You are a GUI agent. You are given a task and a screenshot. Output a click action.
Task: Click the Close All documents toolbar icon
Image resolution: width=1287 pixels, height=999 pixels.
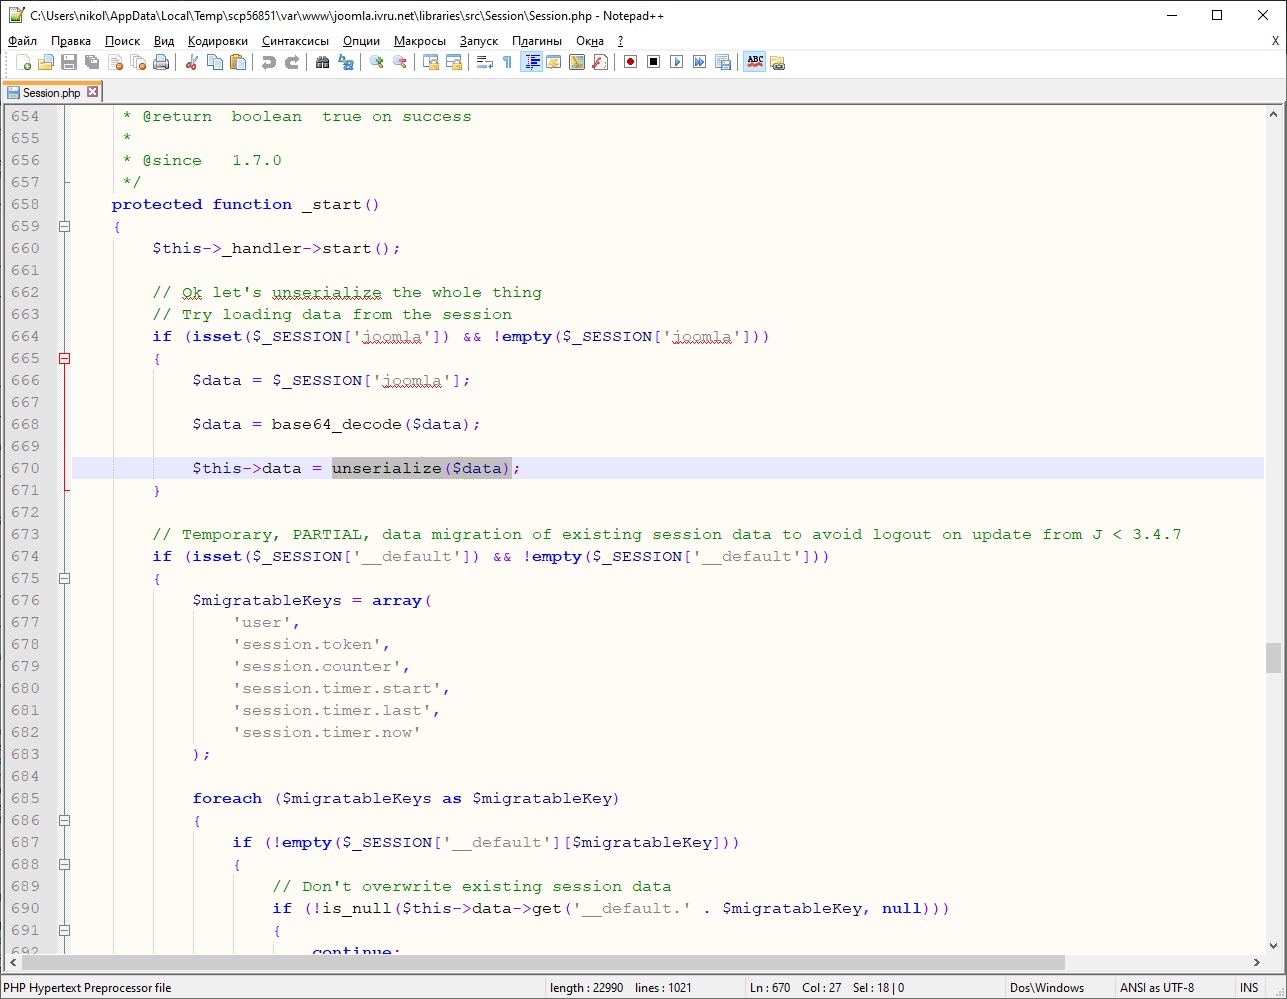tap(138, 63)
